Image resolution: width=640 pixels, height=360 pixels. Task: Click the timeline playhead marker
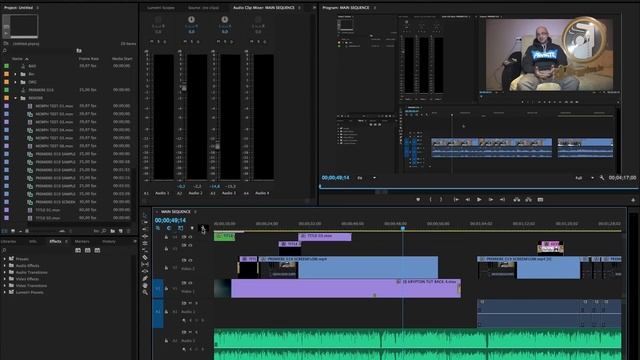coord(402,228)
